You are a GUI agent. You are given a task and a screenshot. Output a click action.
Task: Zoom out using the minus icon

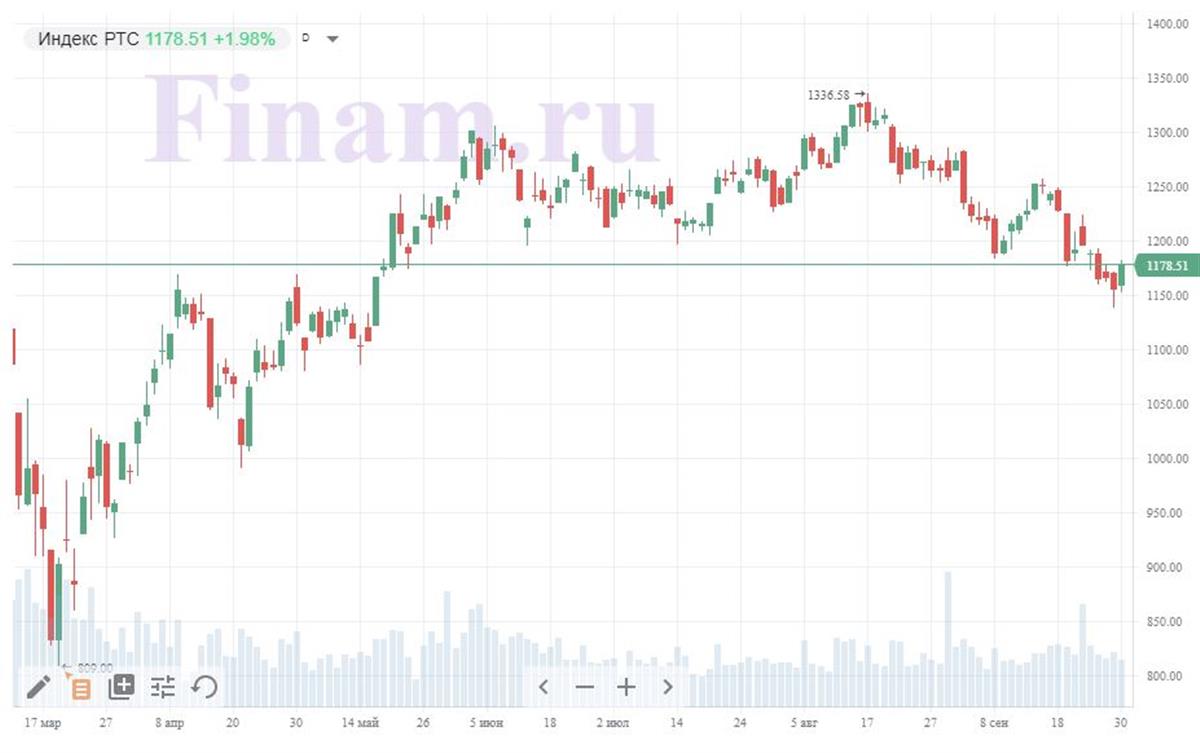coord(585,687)
